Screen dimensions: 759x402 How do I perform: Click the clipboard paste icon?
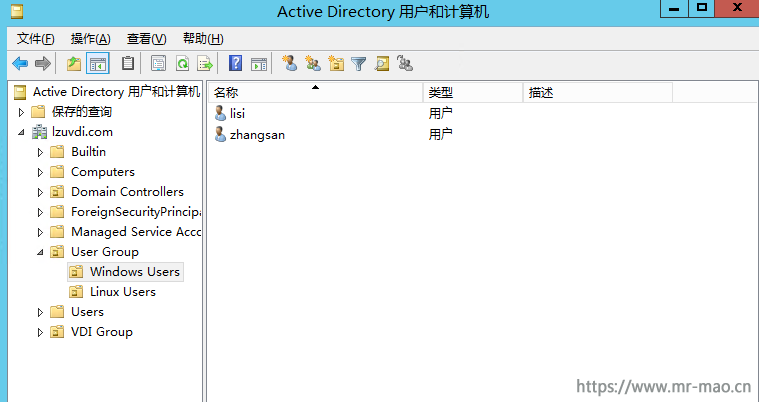[128, 63]
